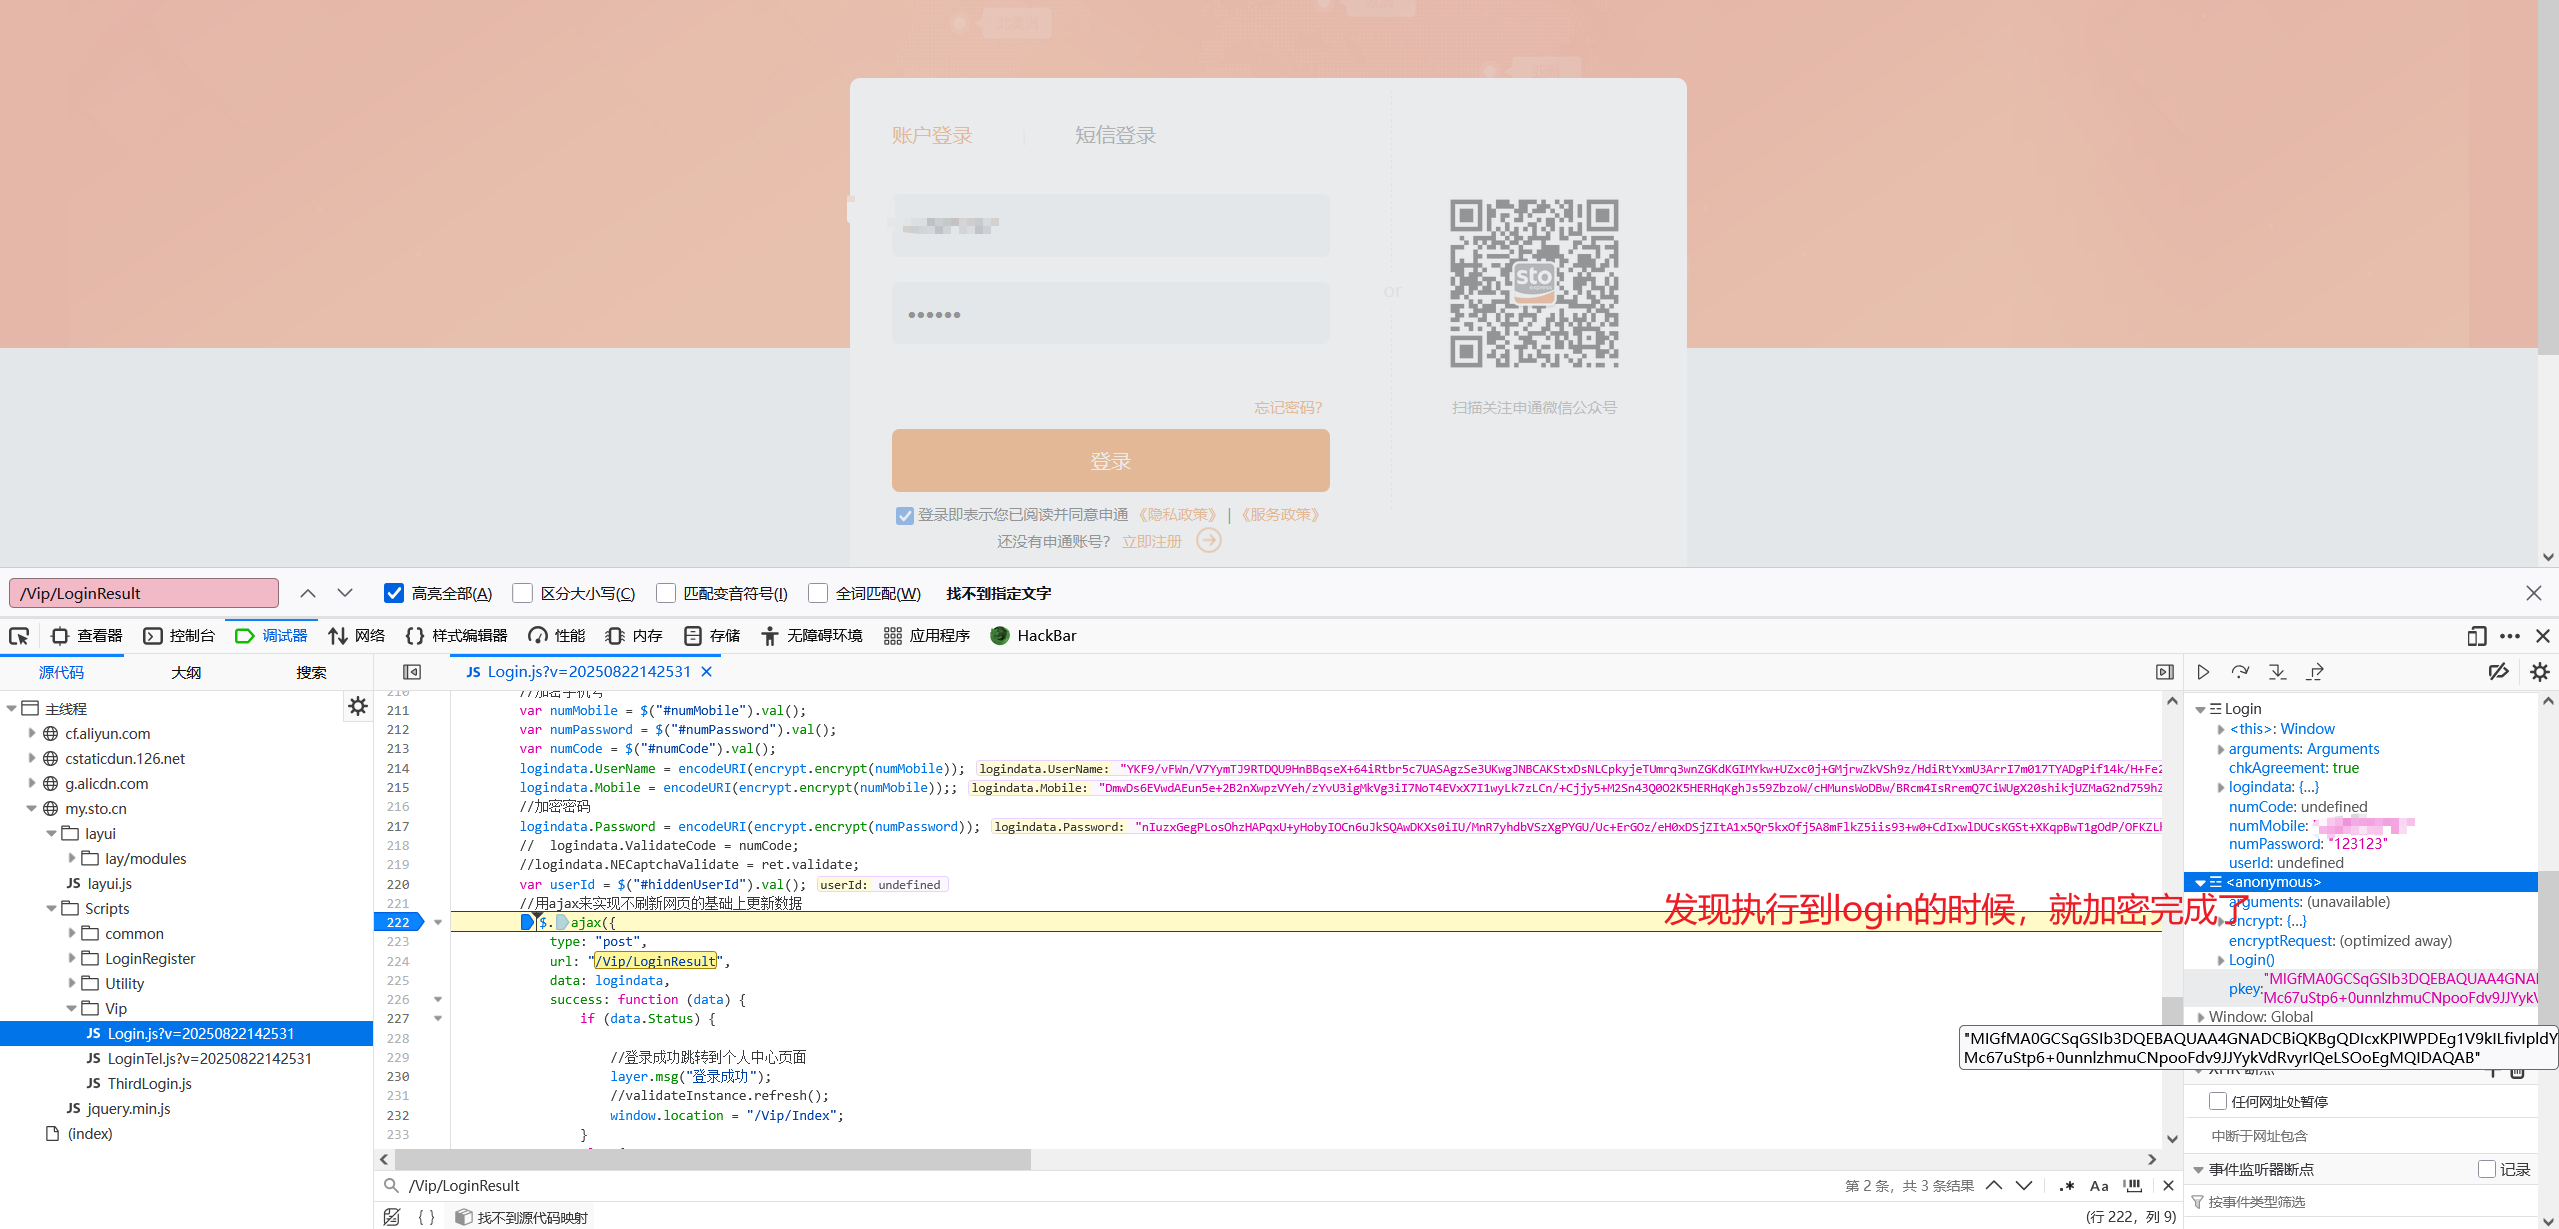The image size is (2559, 1229).
Task: Toggle the 高亮全部 checkbox
Action: 394,593
